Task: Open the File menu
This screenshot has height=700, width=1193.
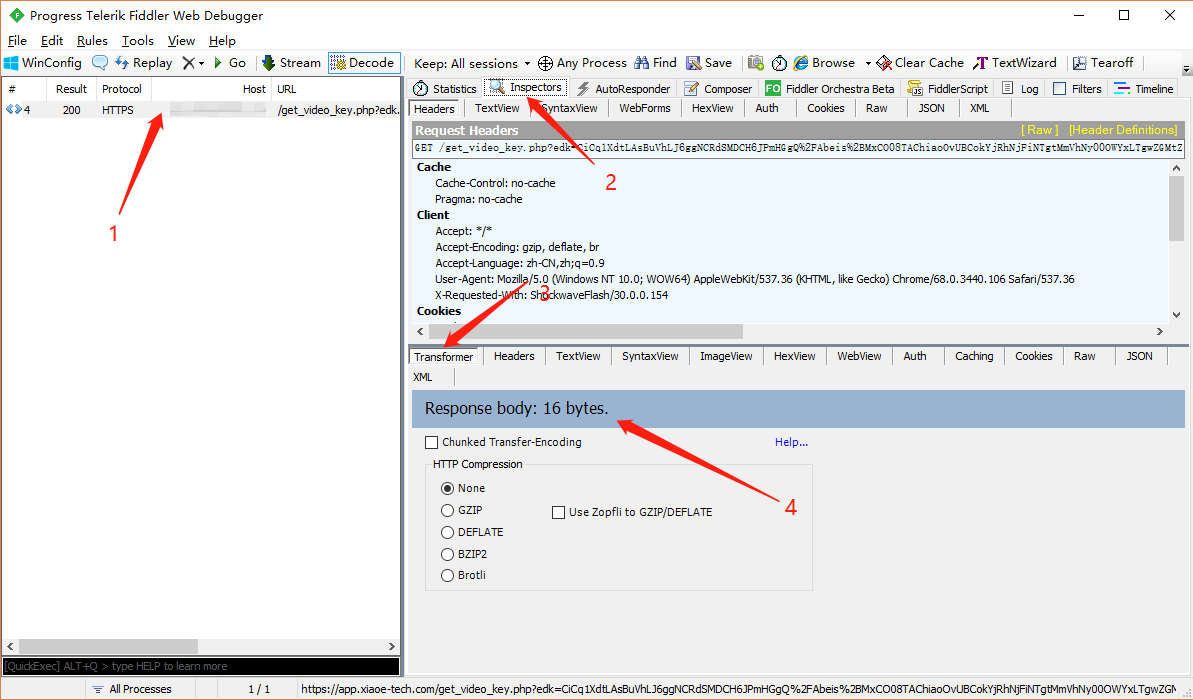Action: point(17,40)
